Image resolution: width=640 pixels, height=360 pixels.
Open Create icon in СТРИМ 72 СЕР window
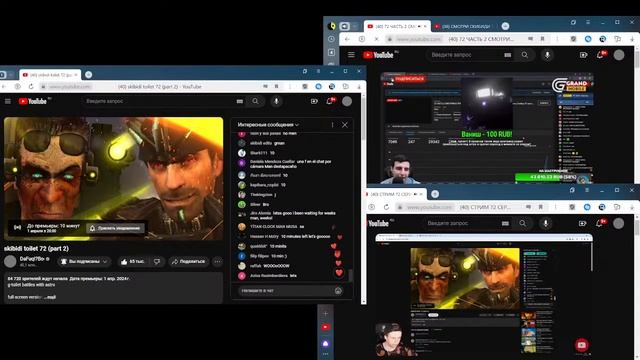point(582,223)
